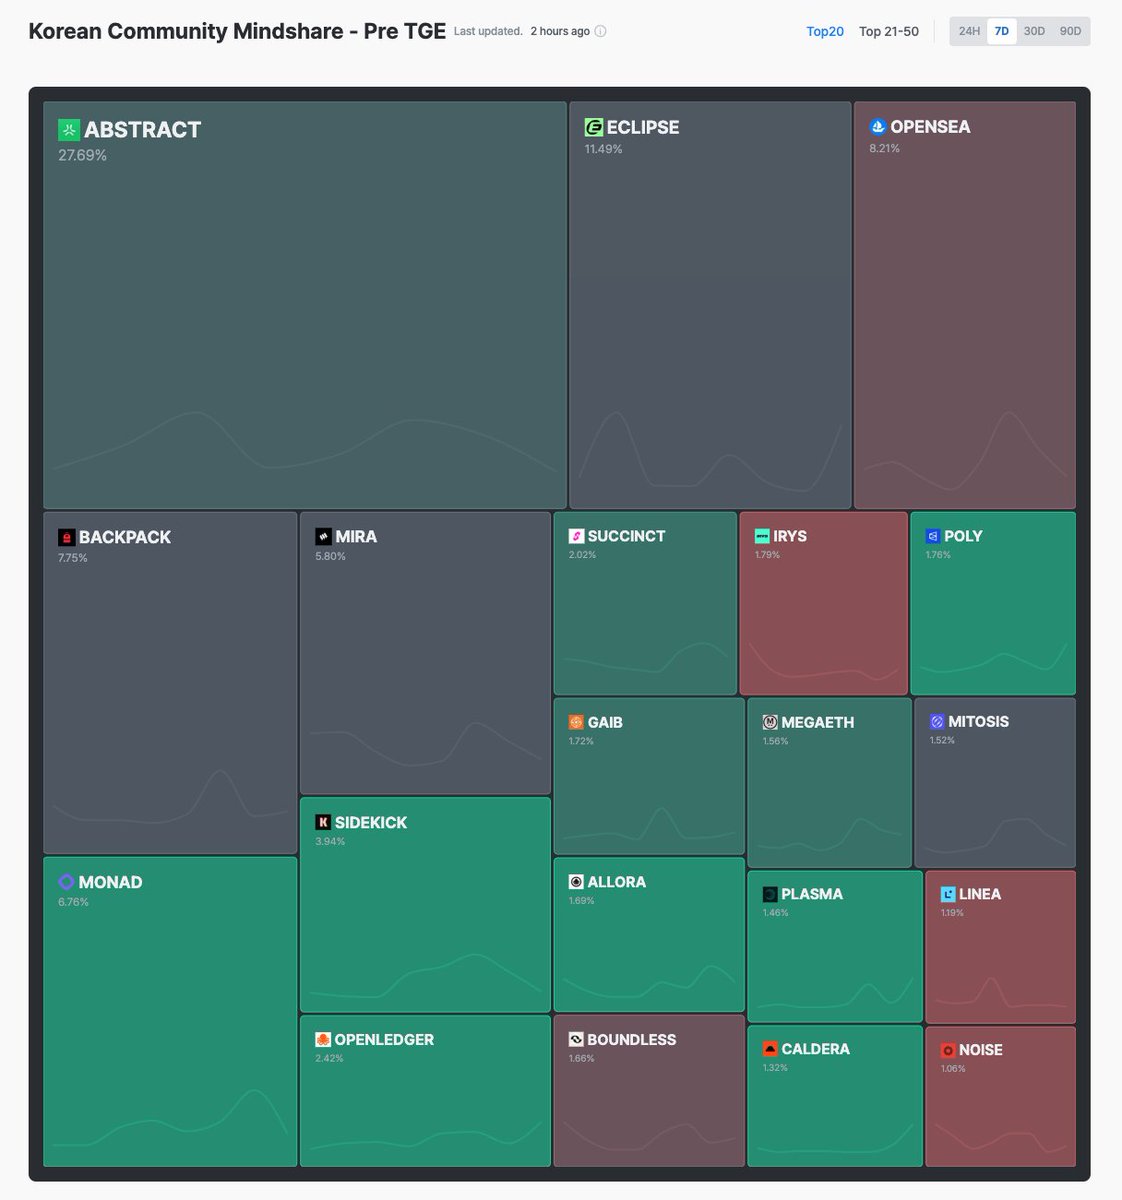
Task: Click the Sidekick logo icon
Action: pos(323,822)
